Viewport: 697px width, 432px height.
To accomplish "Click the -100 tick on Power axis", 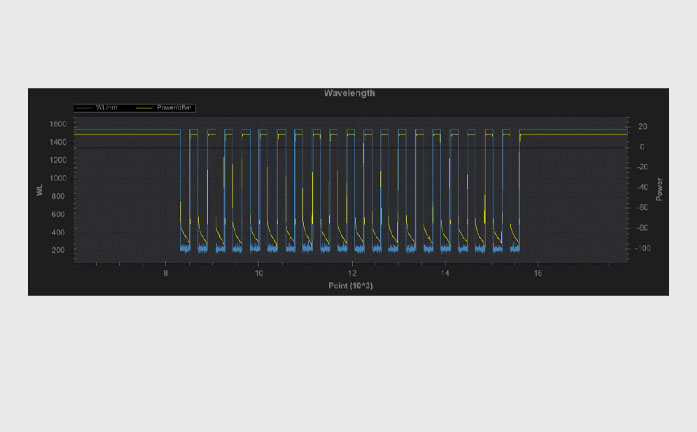I will (x=643, y=248).
